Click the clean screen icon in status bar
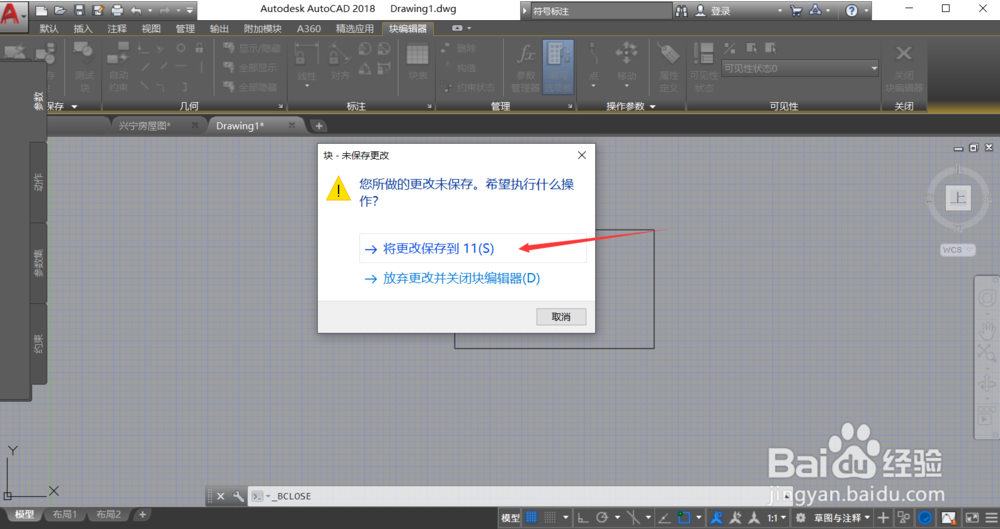The image size is (1000, 529). (972, 518)
